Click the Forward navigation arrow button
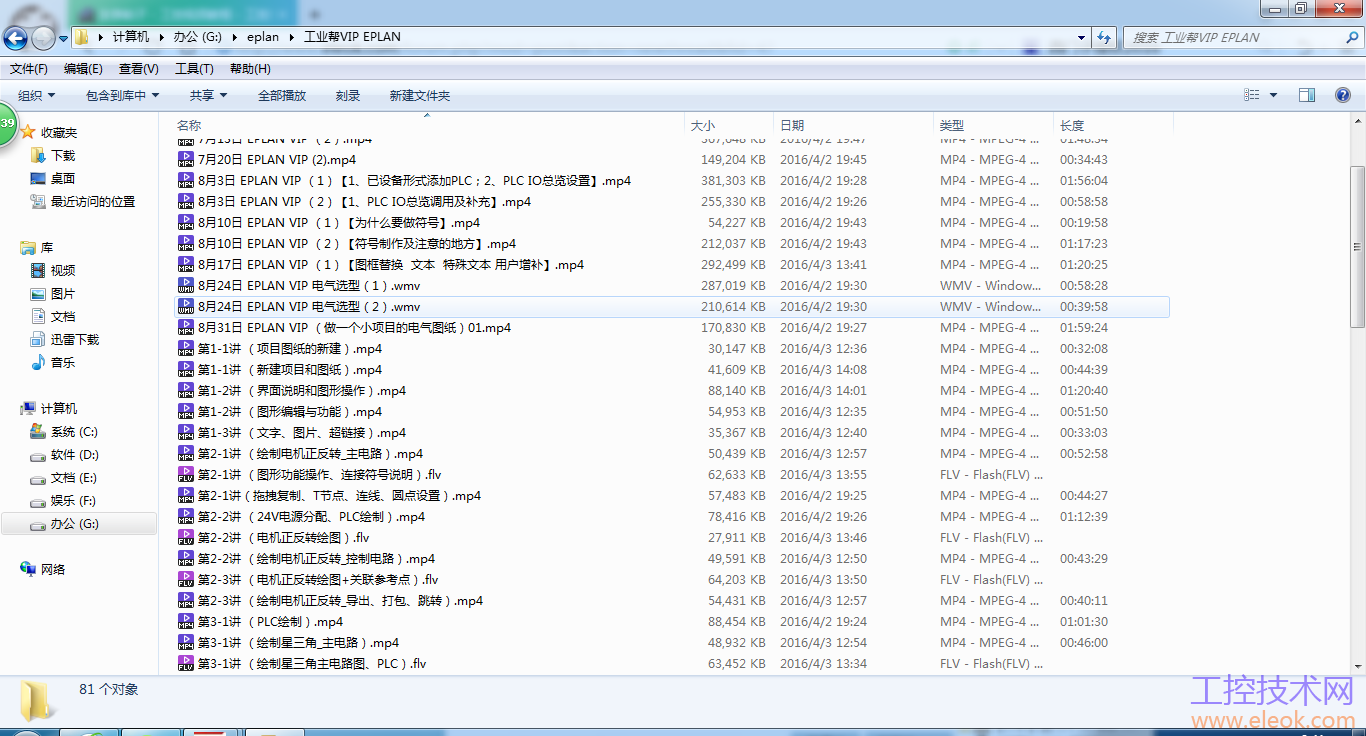This screenshot has height=736, width=1366. click(x=43, y=38)
